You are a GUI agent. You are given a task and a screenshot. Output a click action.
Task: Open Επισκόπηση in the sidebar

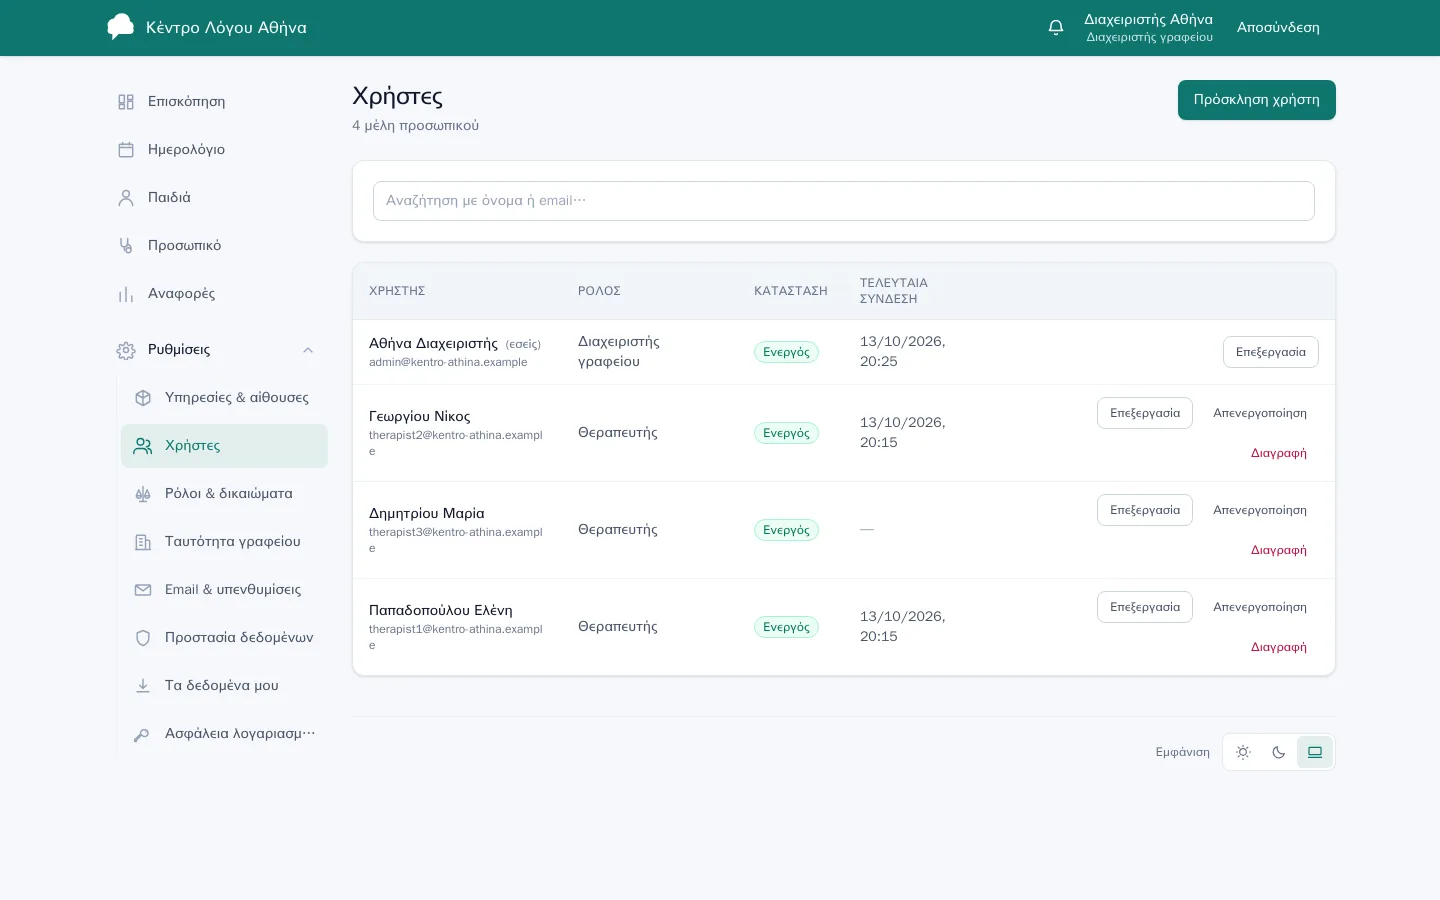point(216,102)
